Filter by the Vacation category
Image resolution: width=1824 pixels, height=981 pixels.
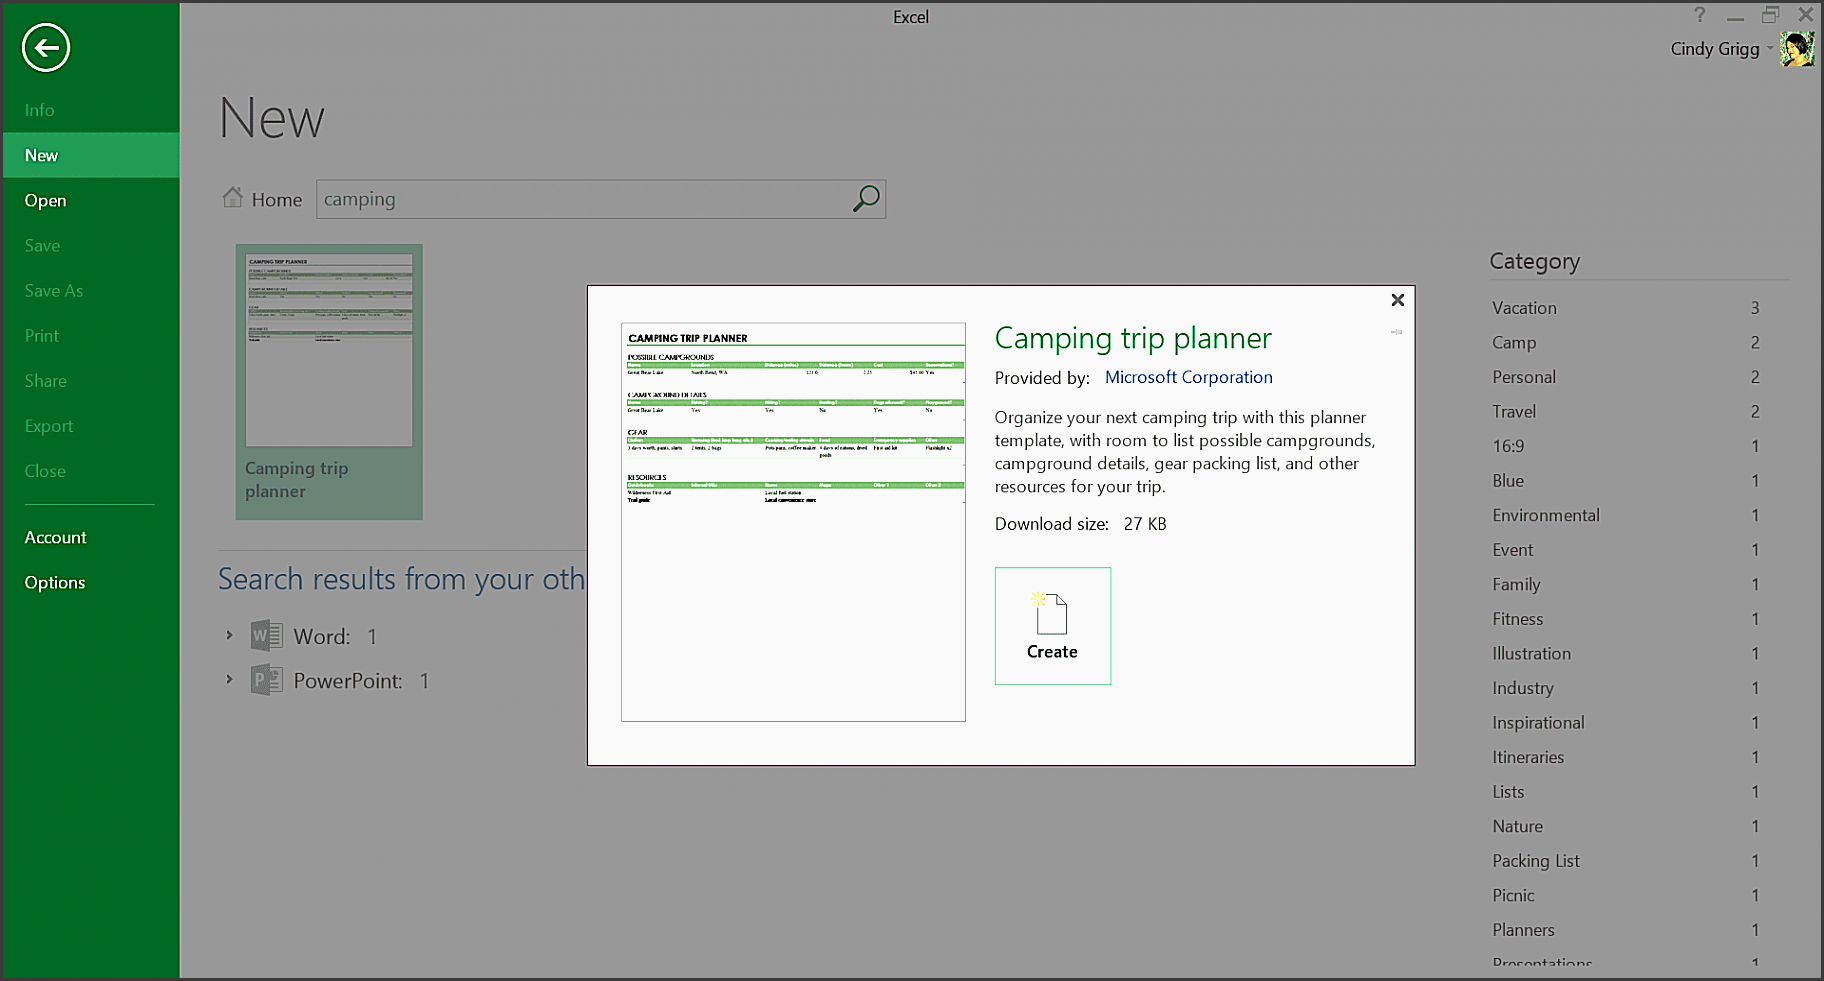[1524, 308]
